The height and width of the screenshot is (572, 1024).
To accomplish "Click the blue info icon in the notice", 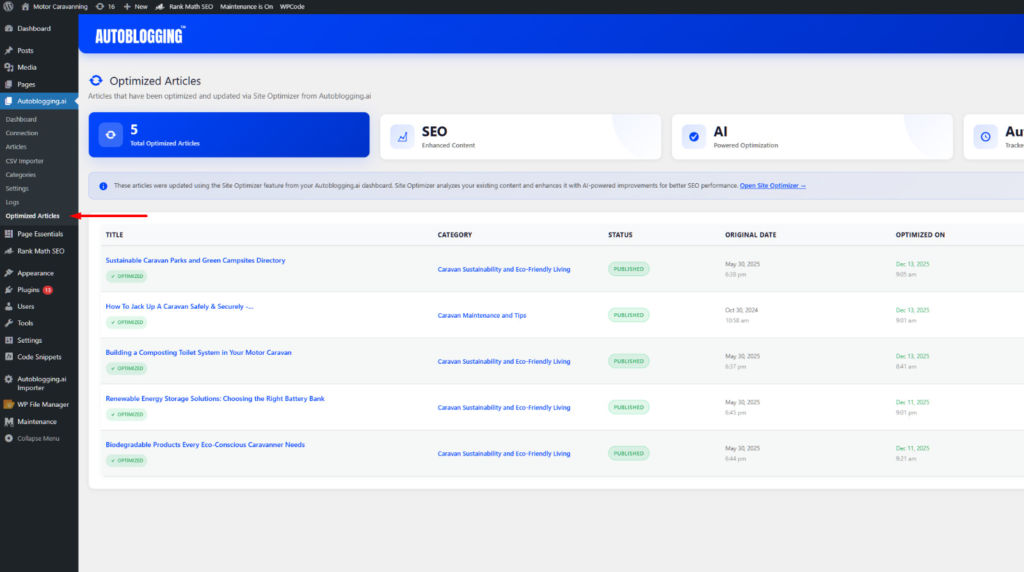I will coord(103,186).
